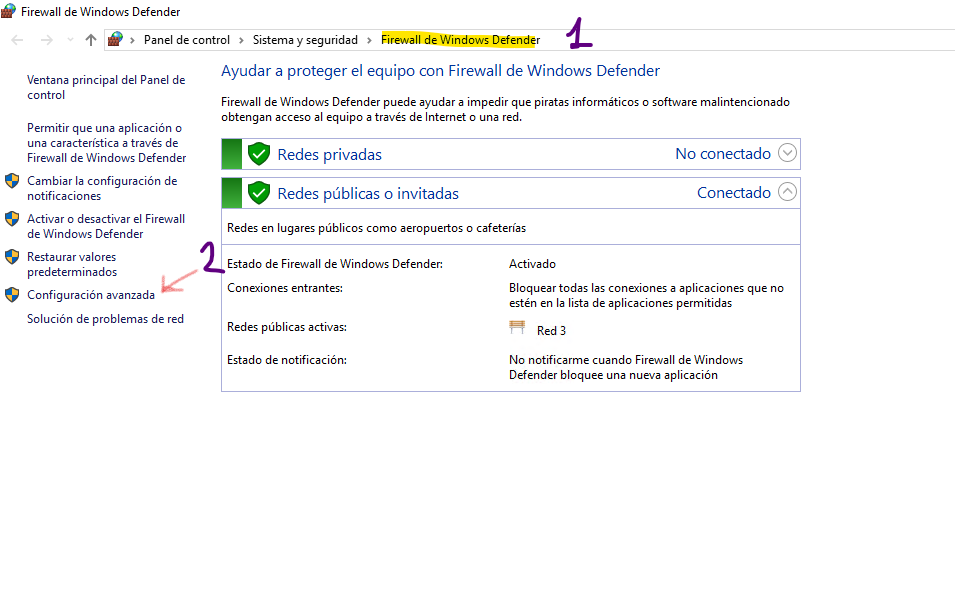Click the green shield beside Redes privadas

coord(259,154)
